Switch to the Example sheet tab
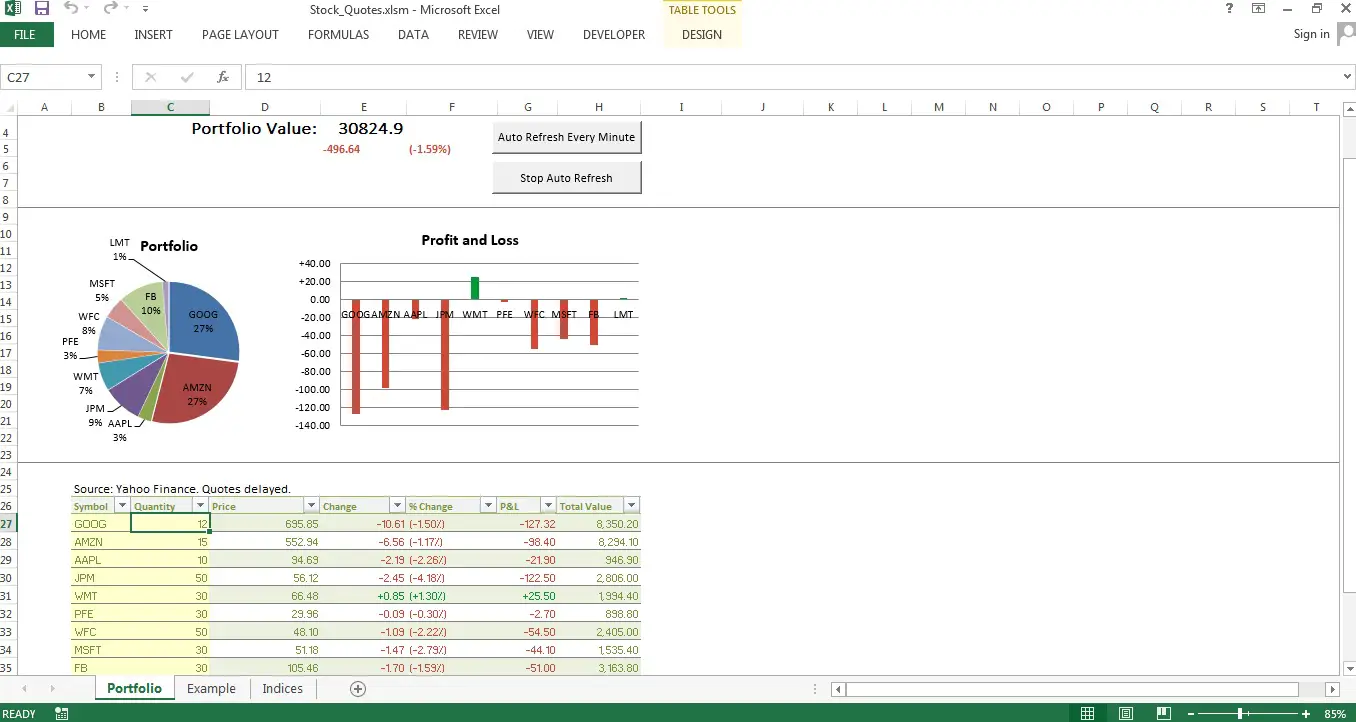The width and height of the screenshot is (1356, 722). click(211, 688)
